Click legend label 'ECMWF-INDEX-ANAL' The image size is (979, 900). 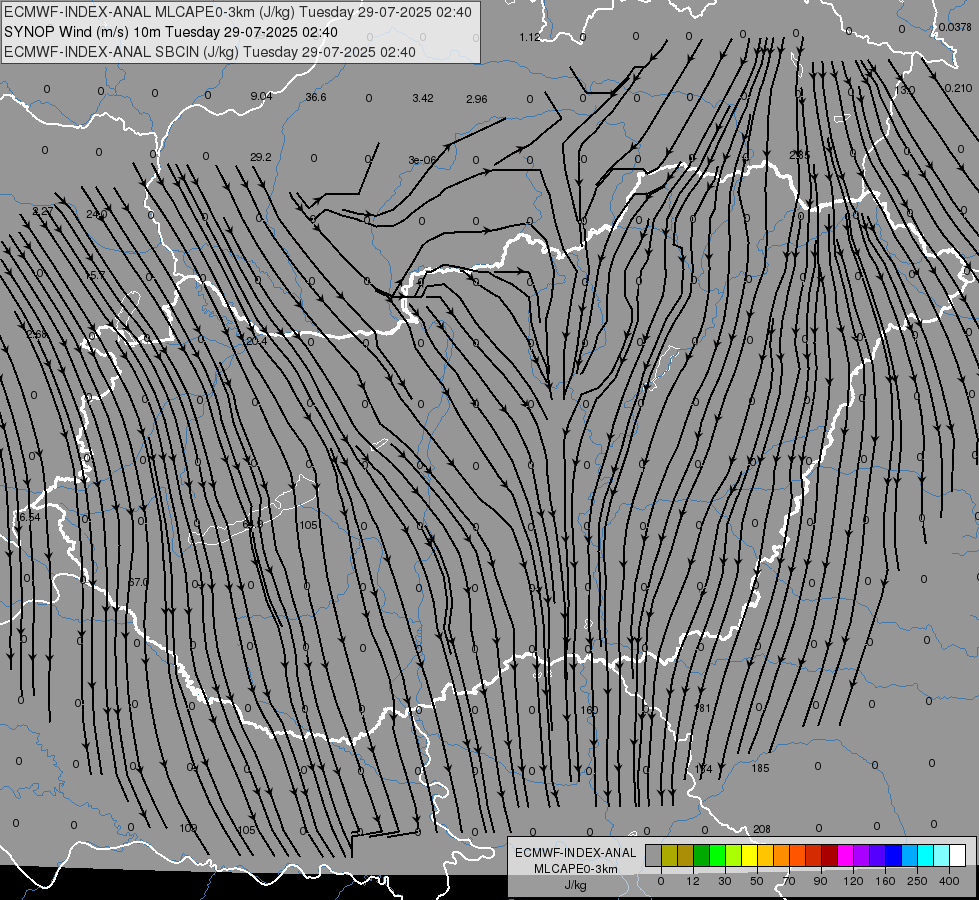coord(575,853)
